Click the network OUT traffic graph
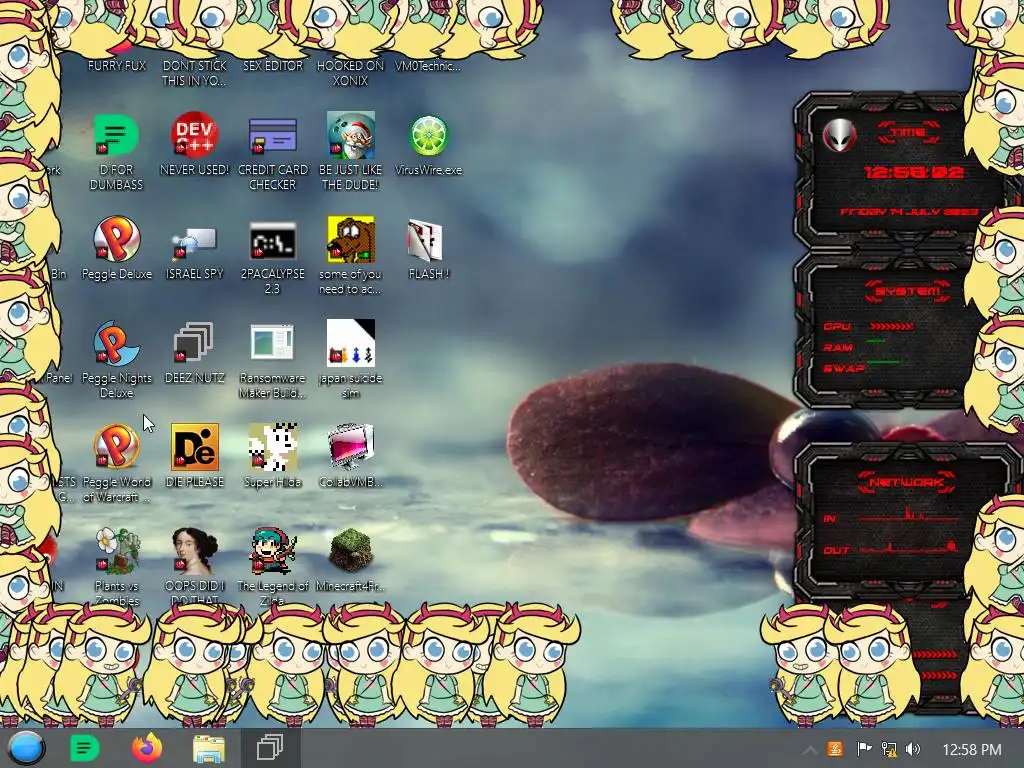 [x=908, y=547]
